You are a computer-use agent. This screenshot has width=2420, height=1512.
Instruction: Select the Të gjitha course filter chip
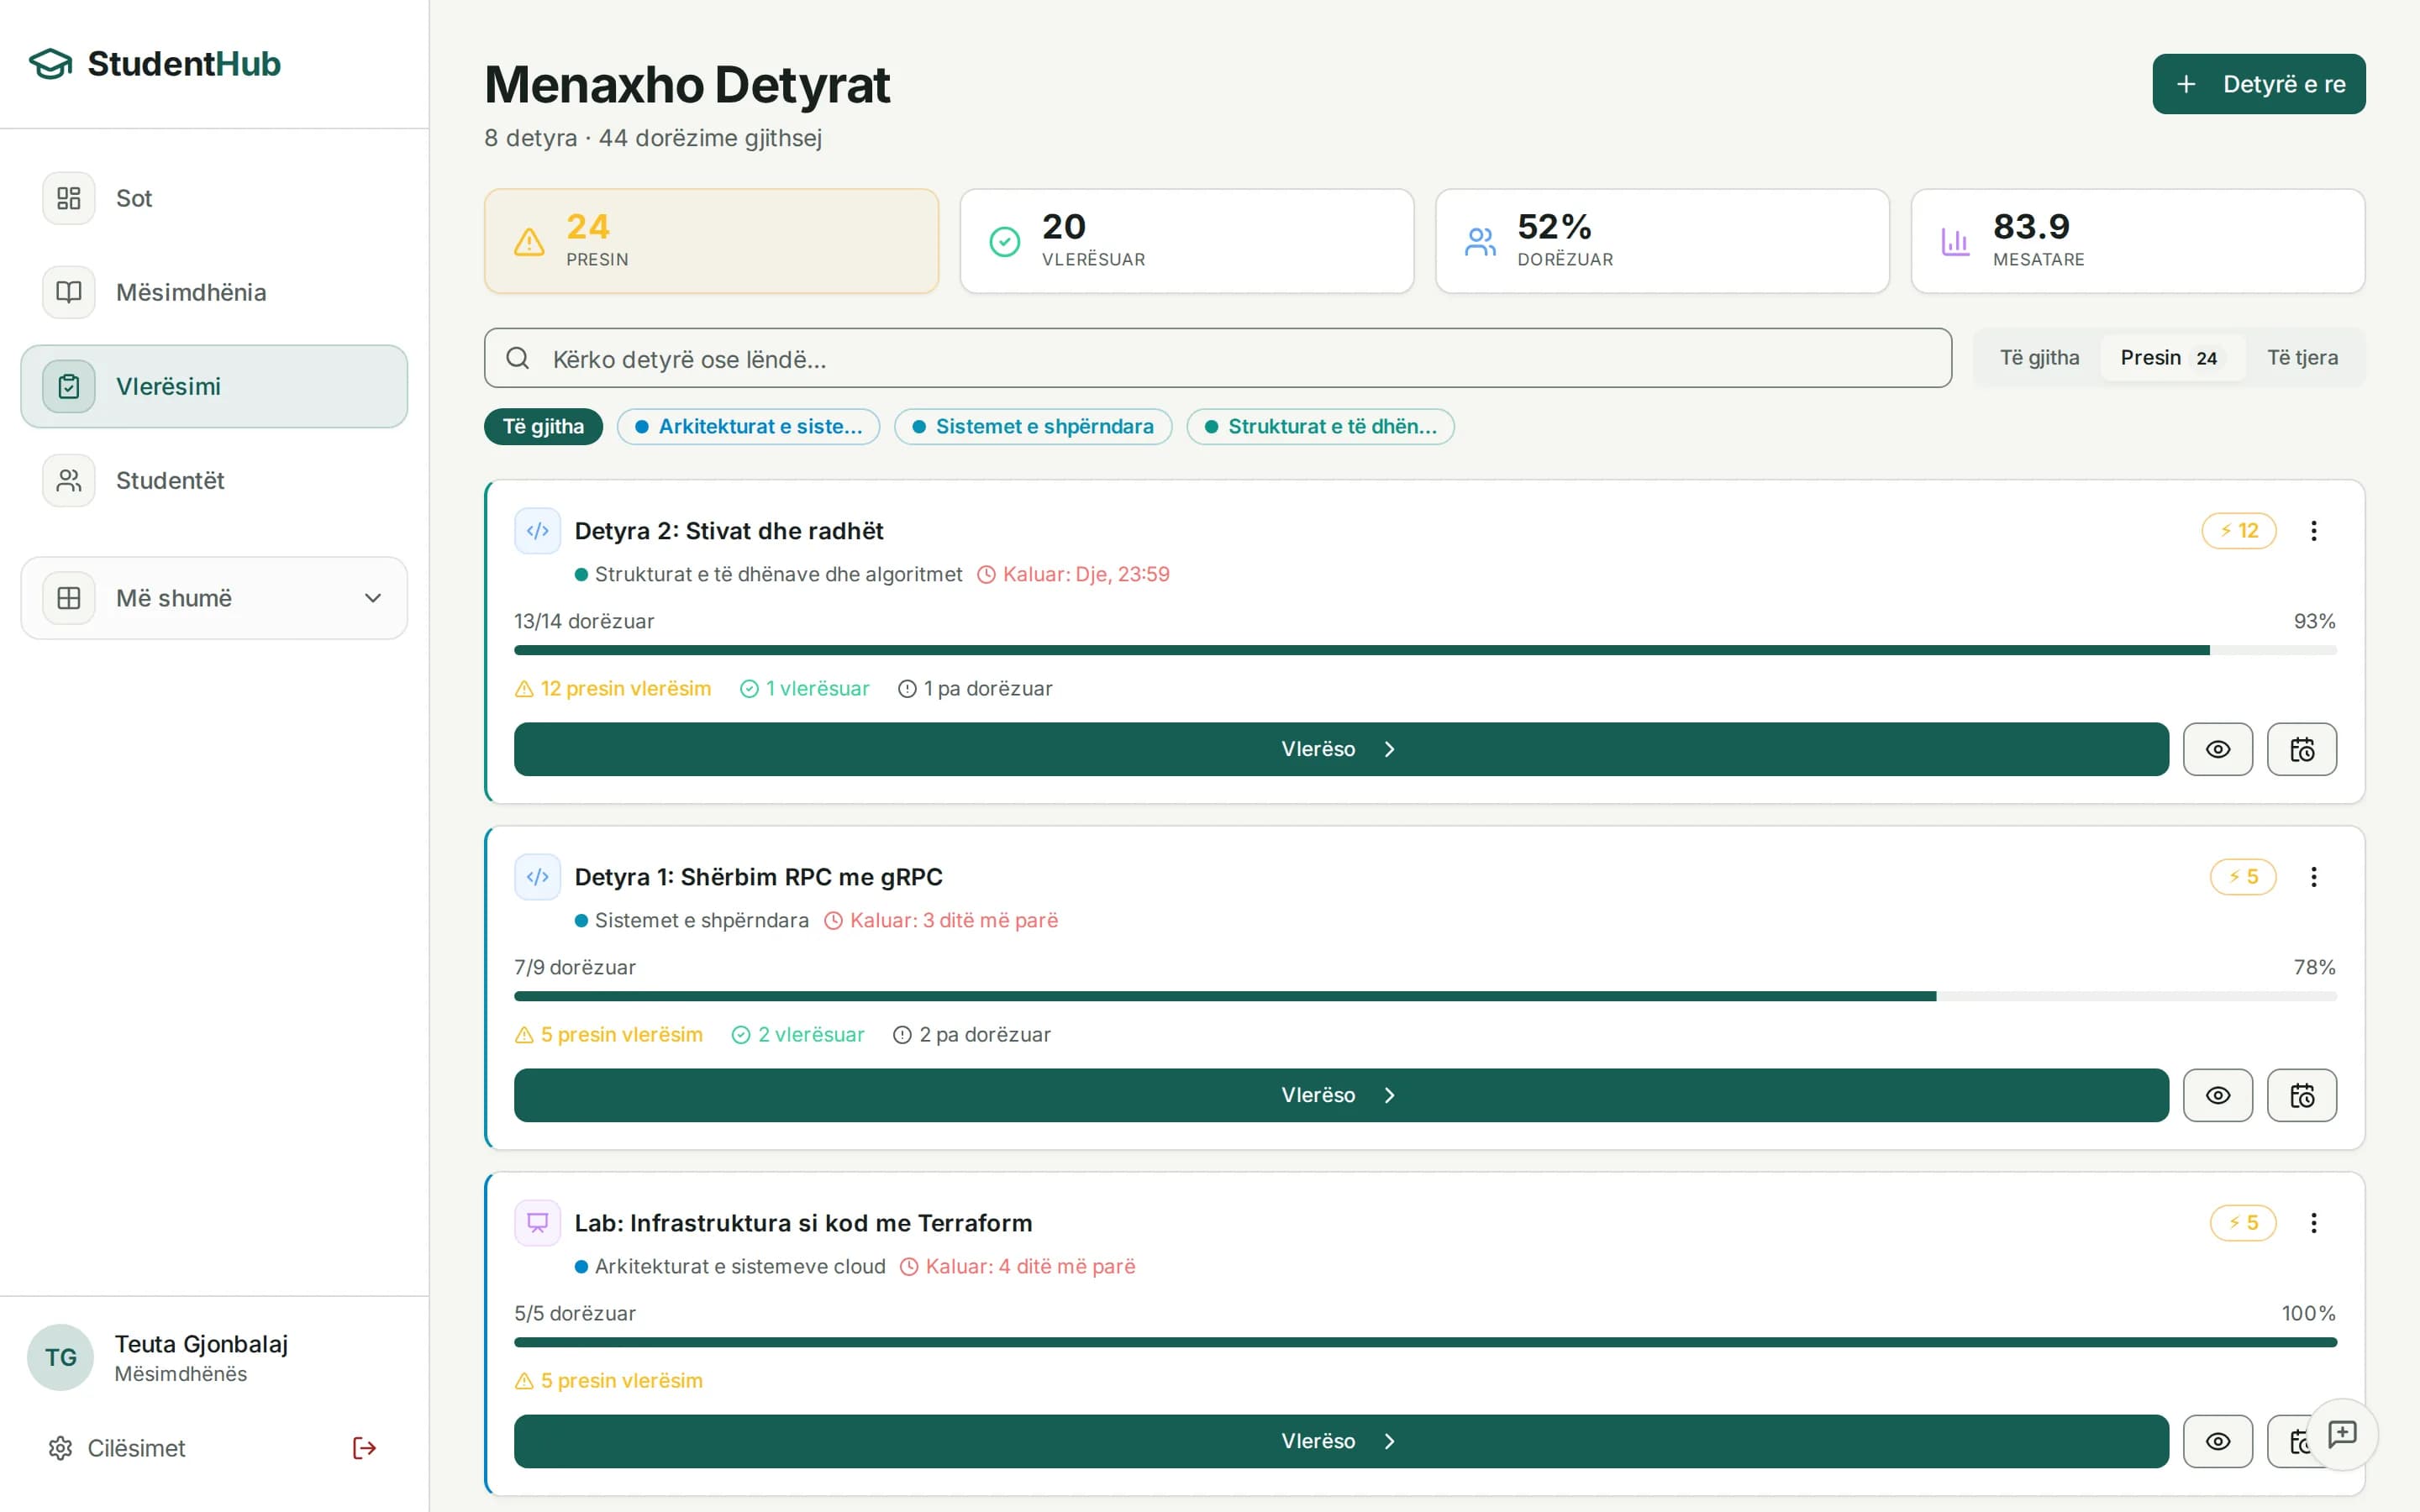pos(543,426)
